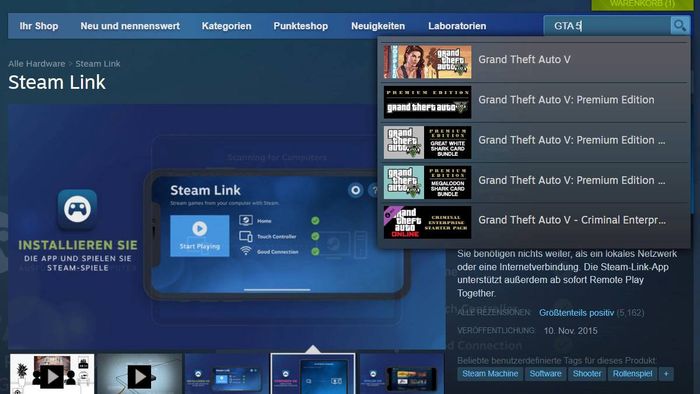Image resolution: width=700 pixels, height=394 pixels.
Task: Select the highlighted fourth screenshot thumbnail
Action: point(313,374)
